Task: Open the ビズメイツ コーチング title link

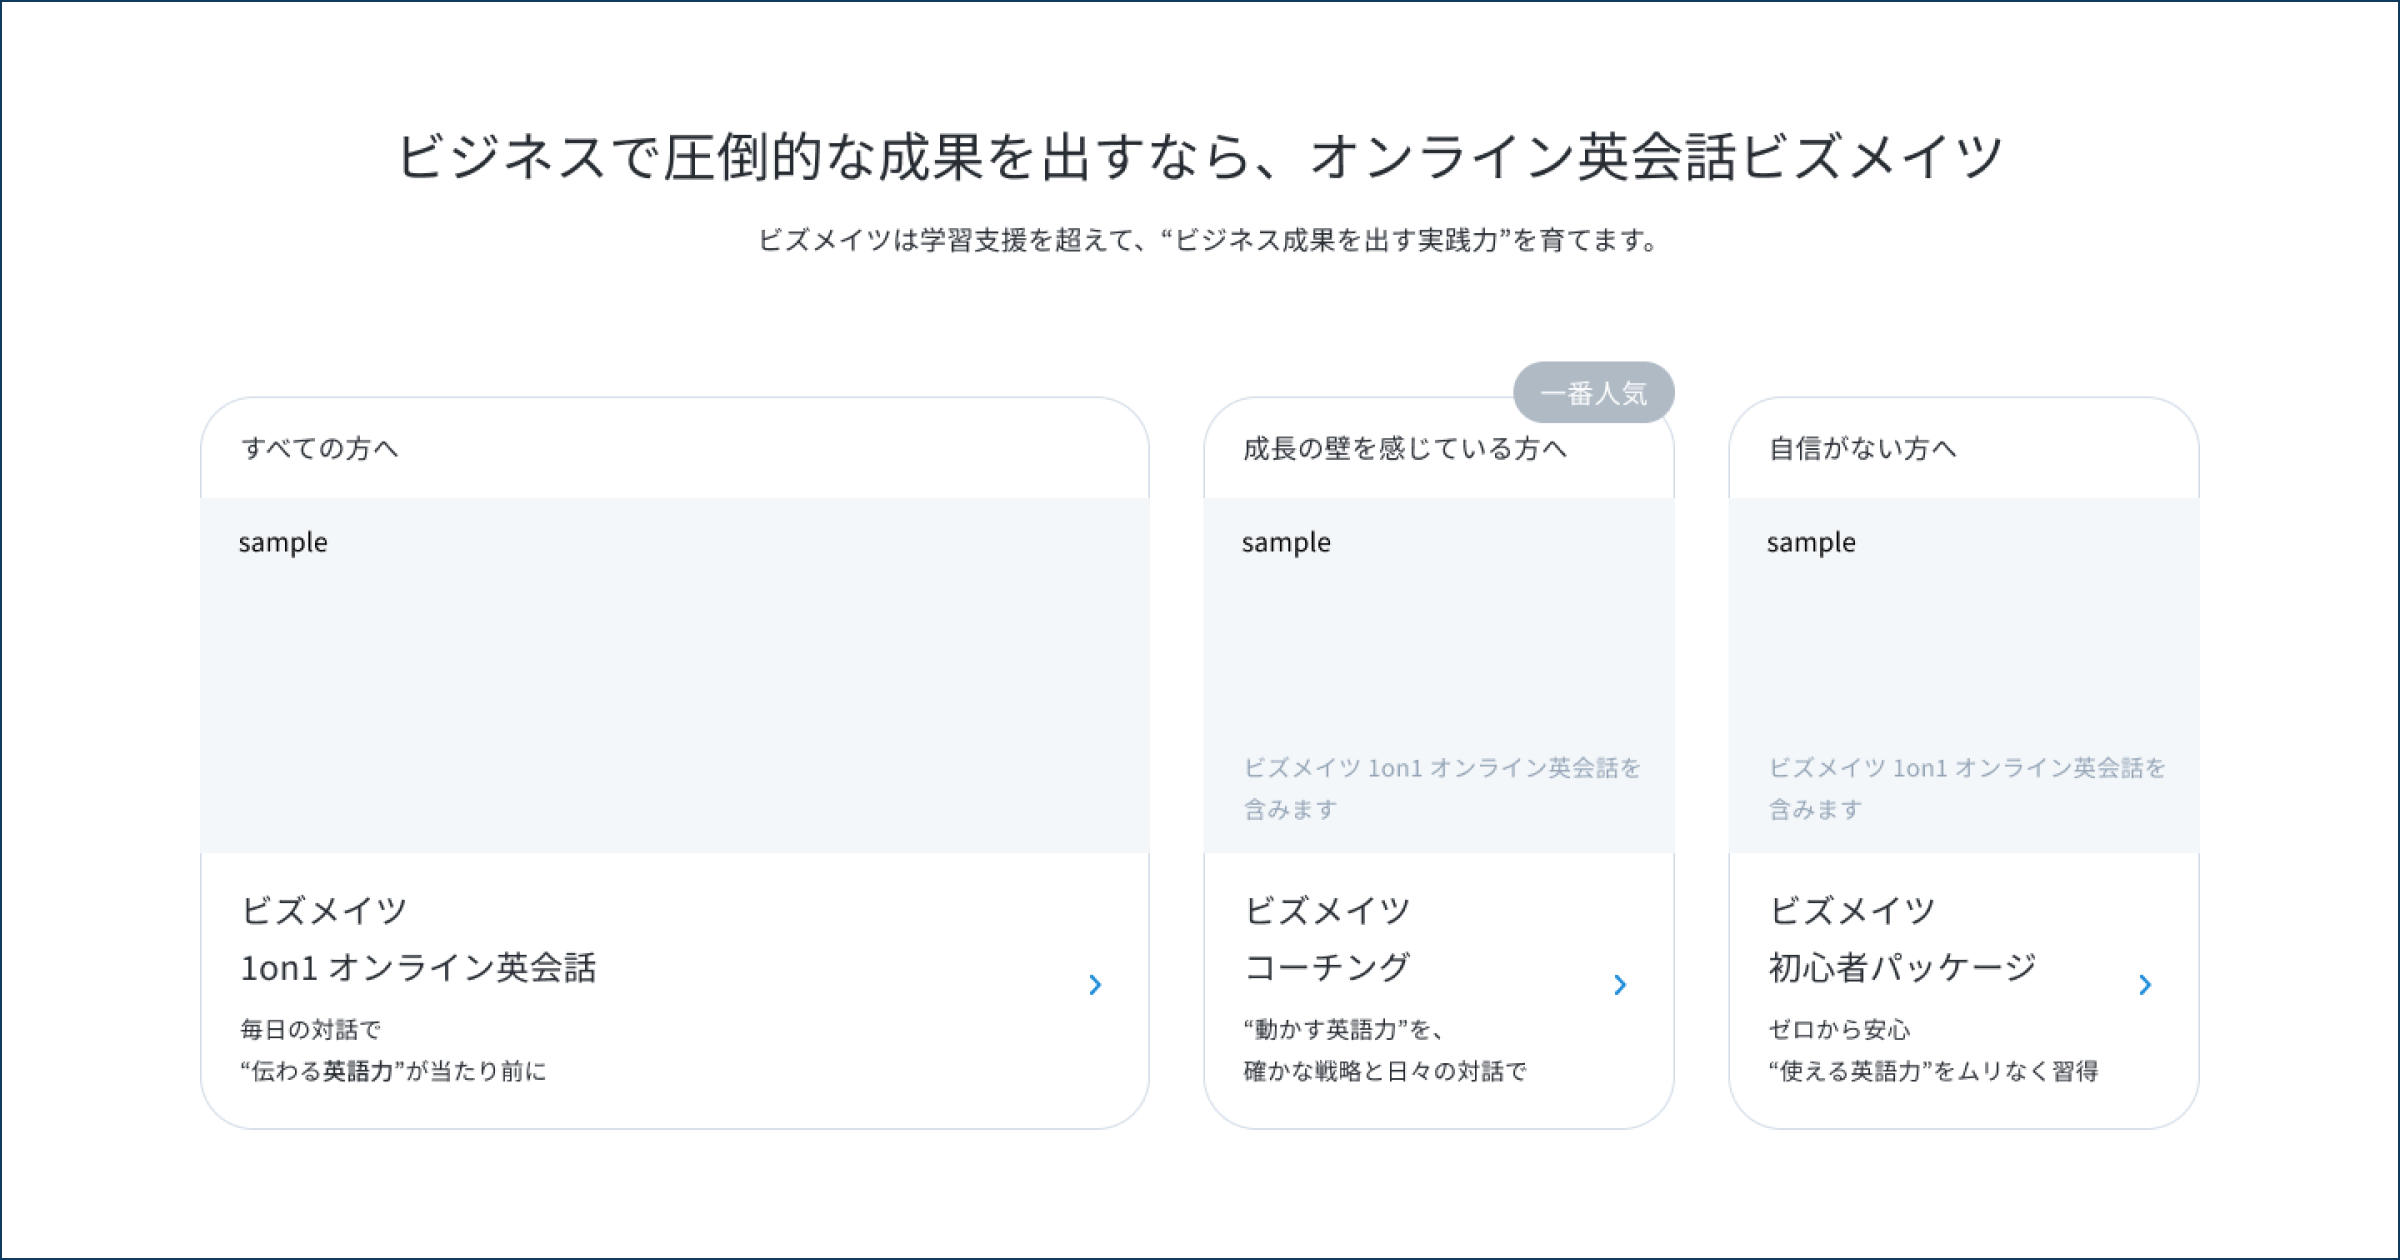Action: pos(1327,939)
